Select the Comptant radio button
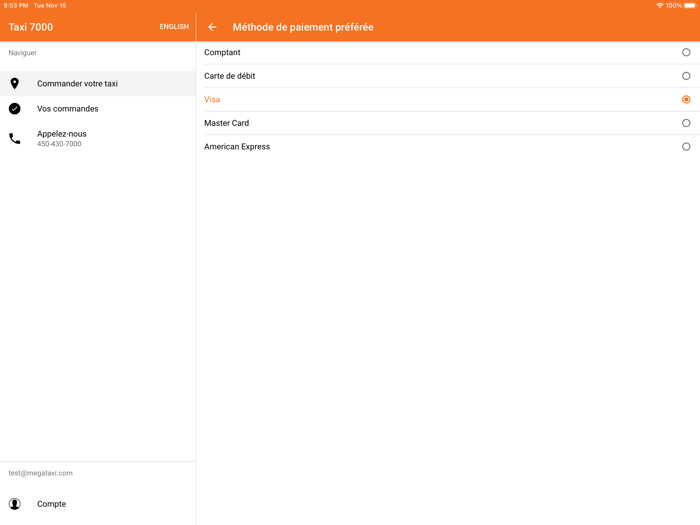 tap(686, 52)
